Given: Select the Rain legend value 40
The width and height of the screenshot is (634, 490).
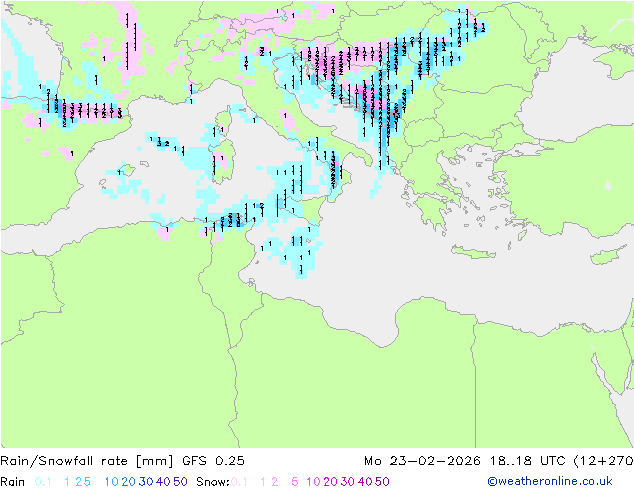Looking at the screenshot, I should click(x=163, y=482).
